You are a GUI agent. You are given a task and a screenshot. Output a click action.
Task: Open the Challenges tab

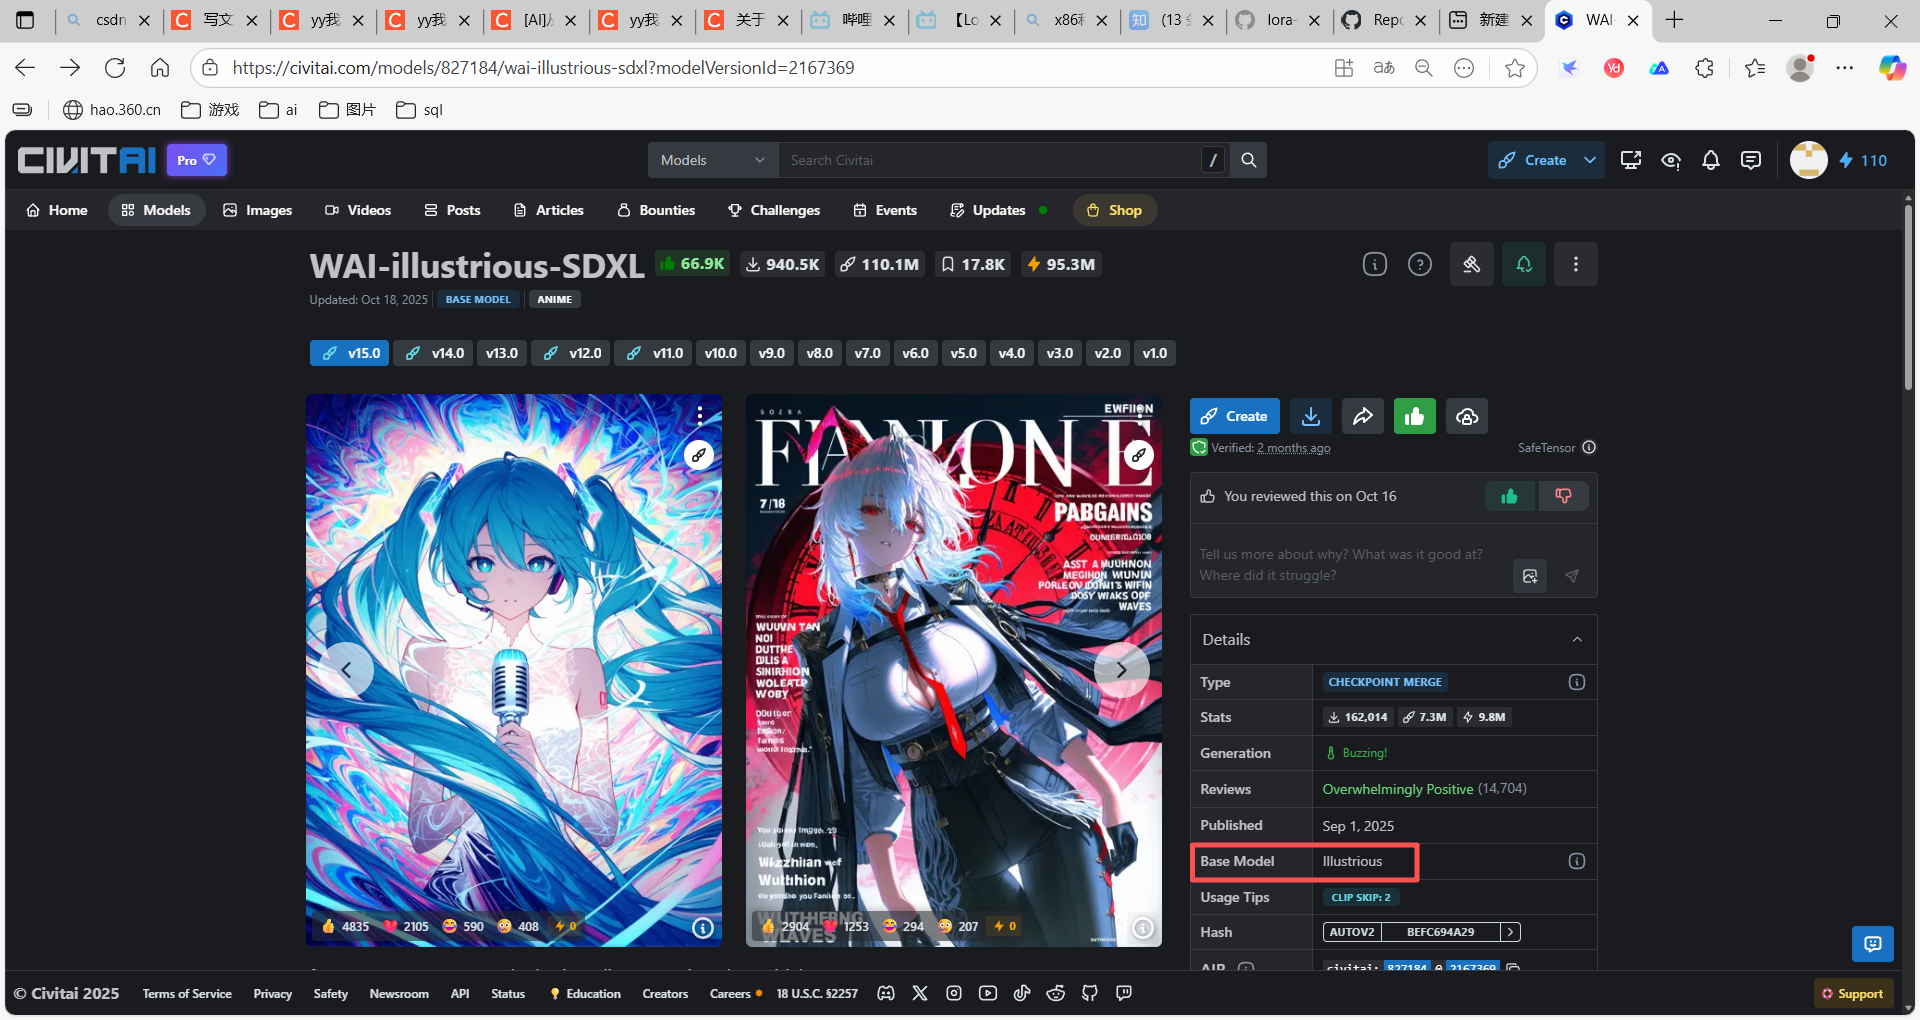(774, 210)
